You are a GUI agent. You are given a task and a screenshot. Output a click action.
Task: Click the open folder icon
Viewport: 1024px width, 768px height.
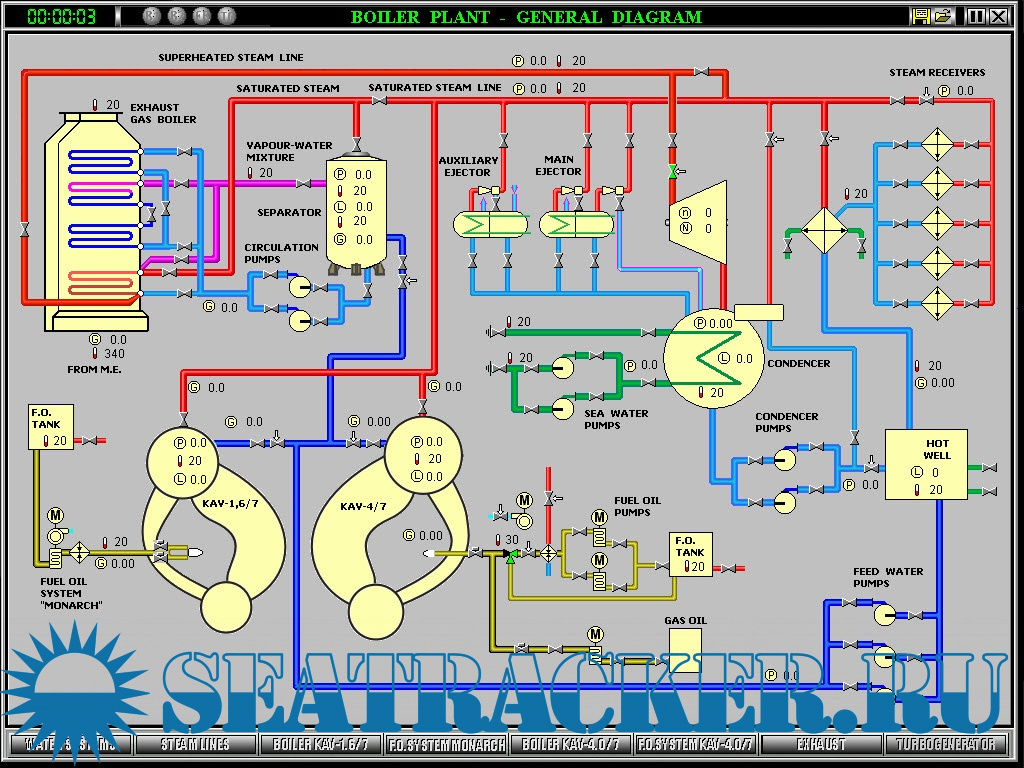coord(942,16)
